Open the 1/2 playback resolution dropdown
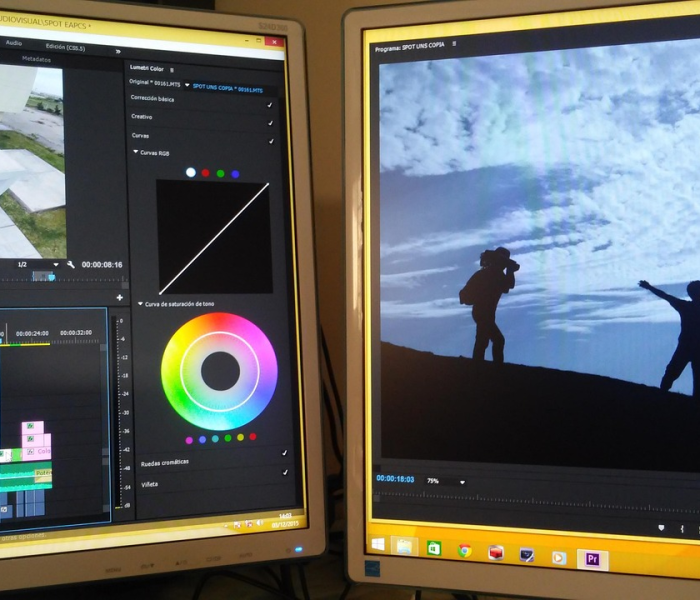Image resolution: width=700 pixels, height=600 pixels. point(56,264)
